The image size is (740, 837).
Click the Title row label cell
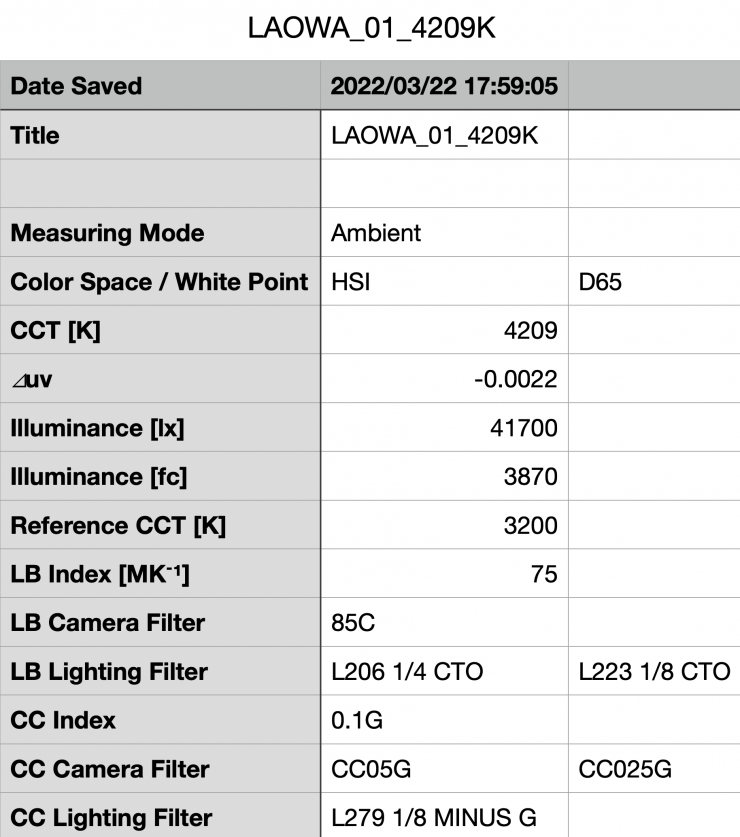[x=160, y=135]
